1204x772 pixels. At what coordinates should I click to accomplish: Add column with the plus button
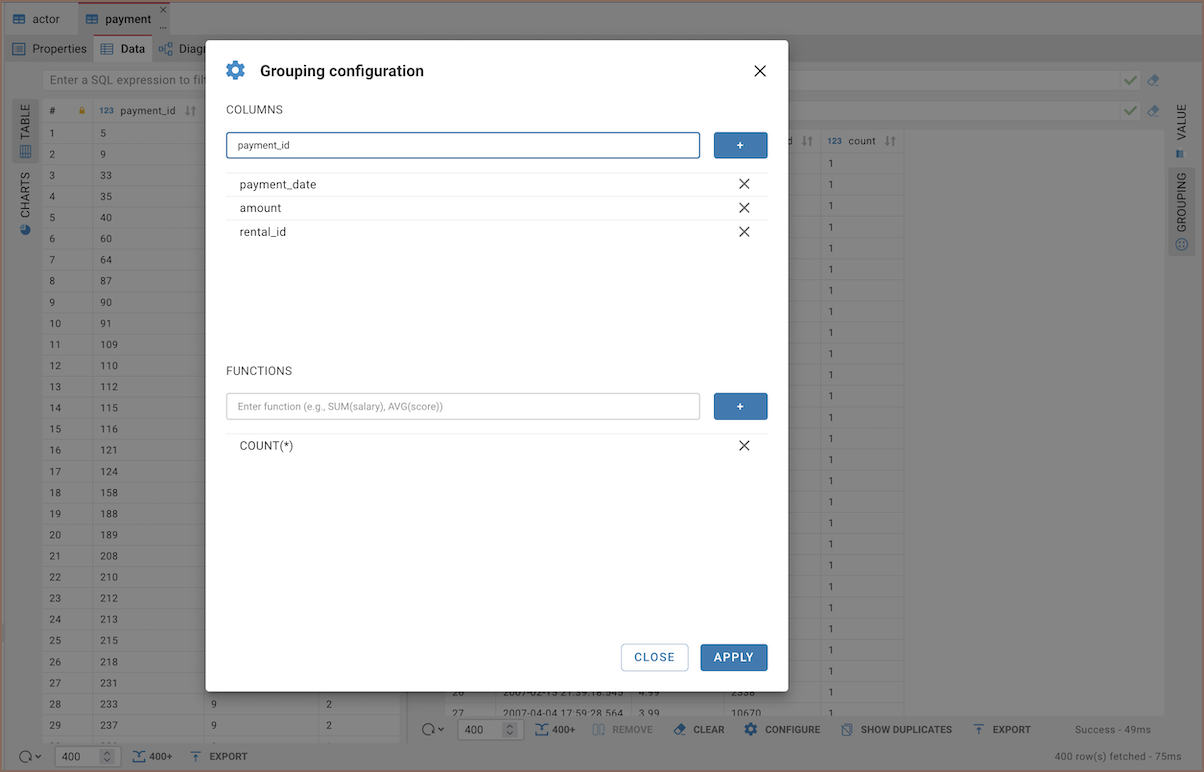pyautogui.click(x=740, y=145)
